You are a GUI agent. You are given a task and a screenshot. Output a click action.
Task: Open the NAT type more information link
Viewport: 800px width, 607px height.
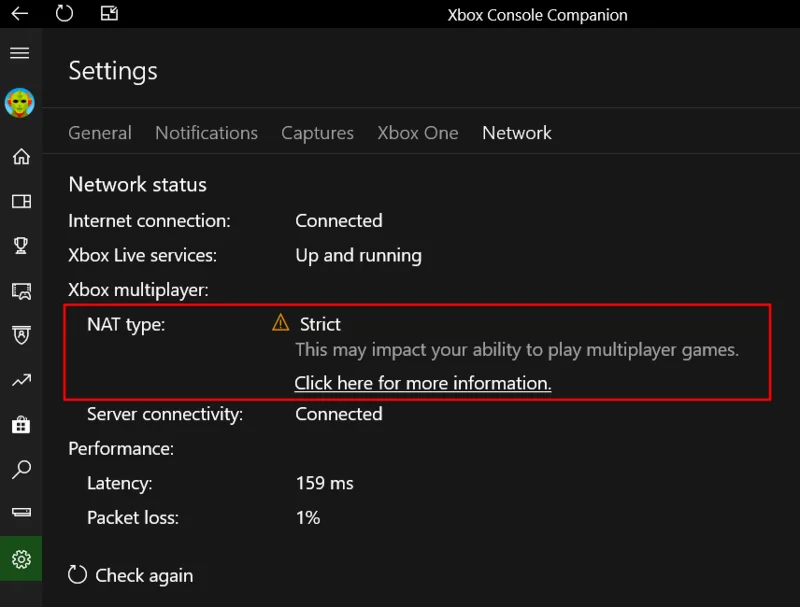coord(422,383)
